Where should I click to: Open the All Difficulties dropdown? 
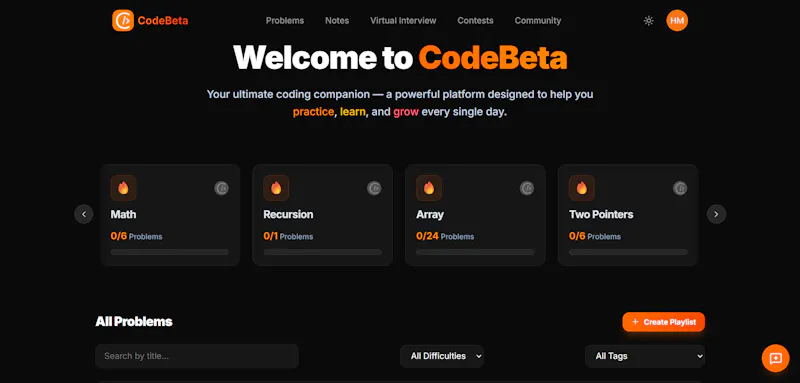pyautogui.click(x=442, y=356)
